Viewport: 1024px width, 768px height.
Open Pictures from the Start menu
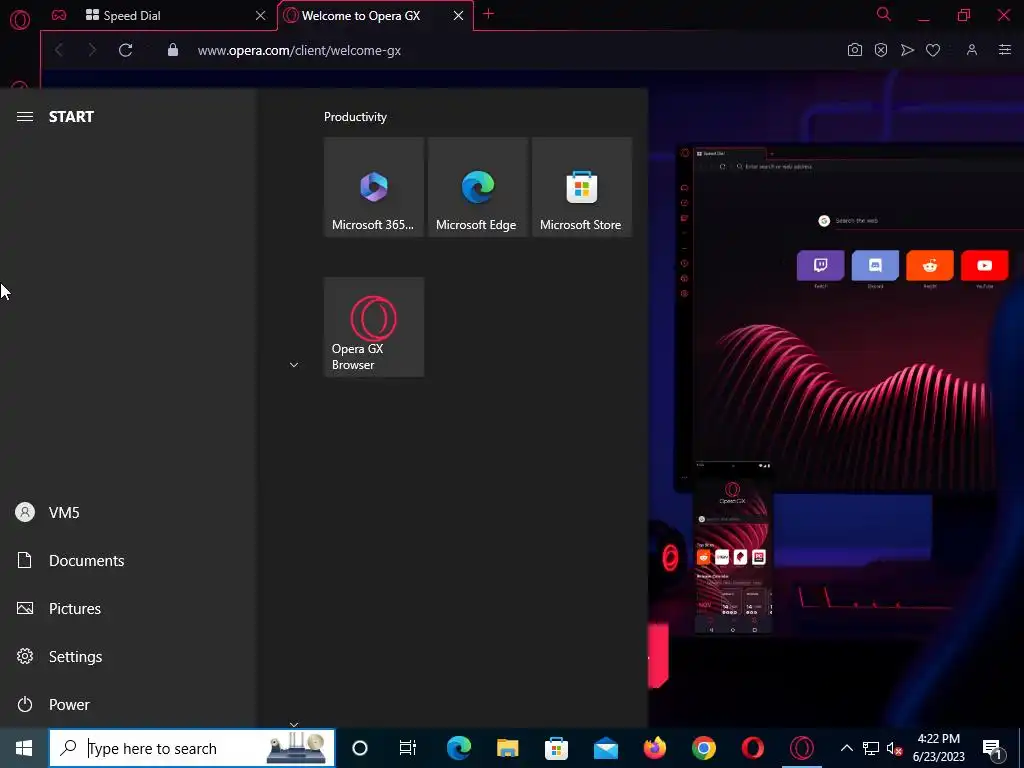pos(127,608)
